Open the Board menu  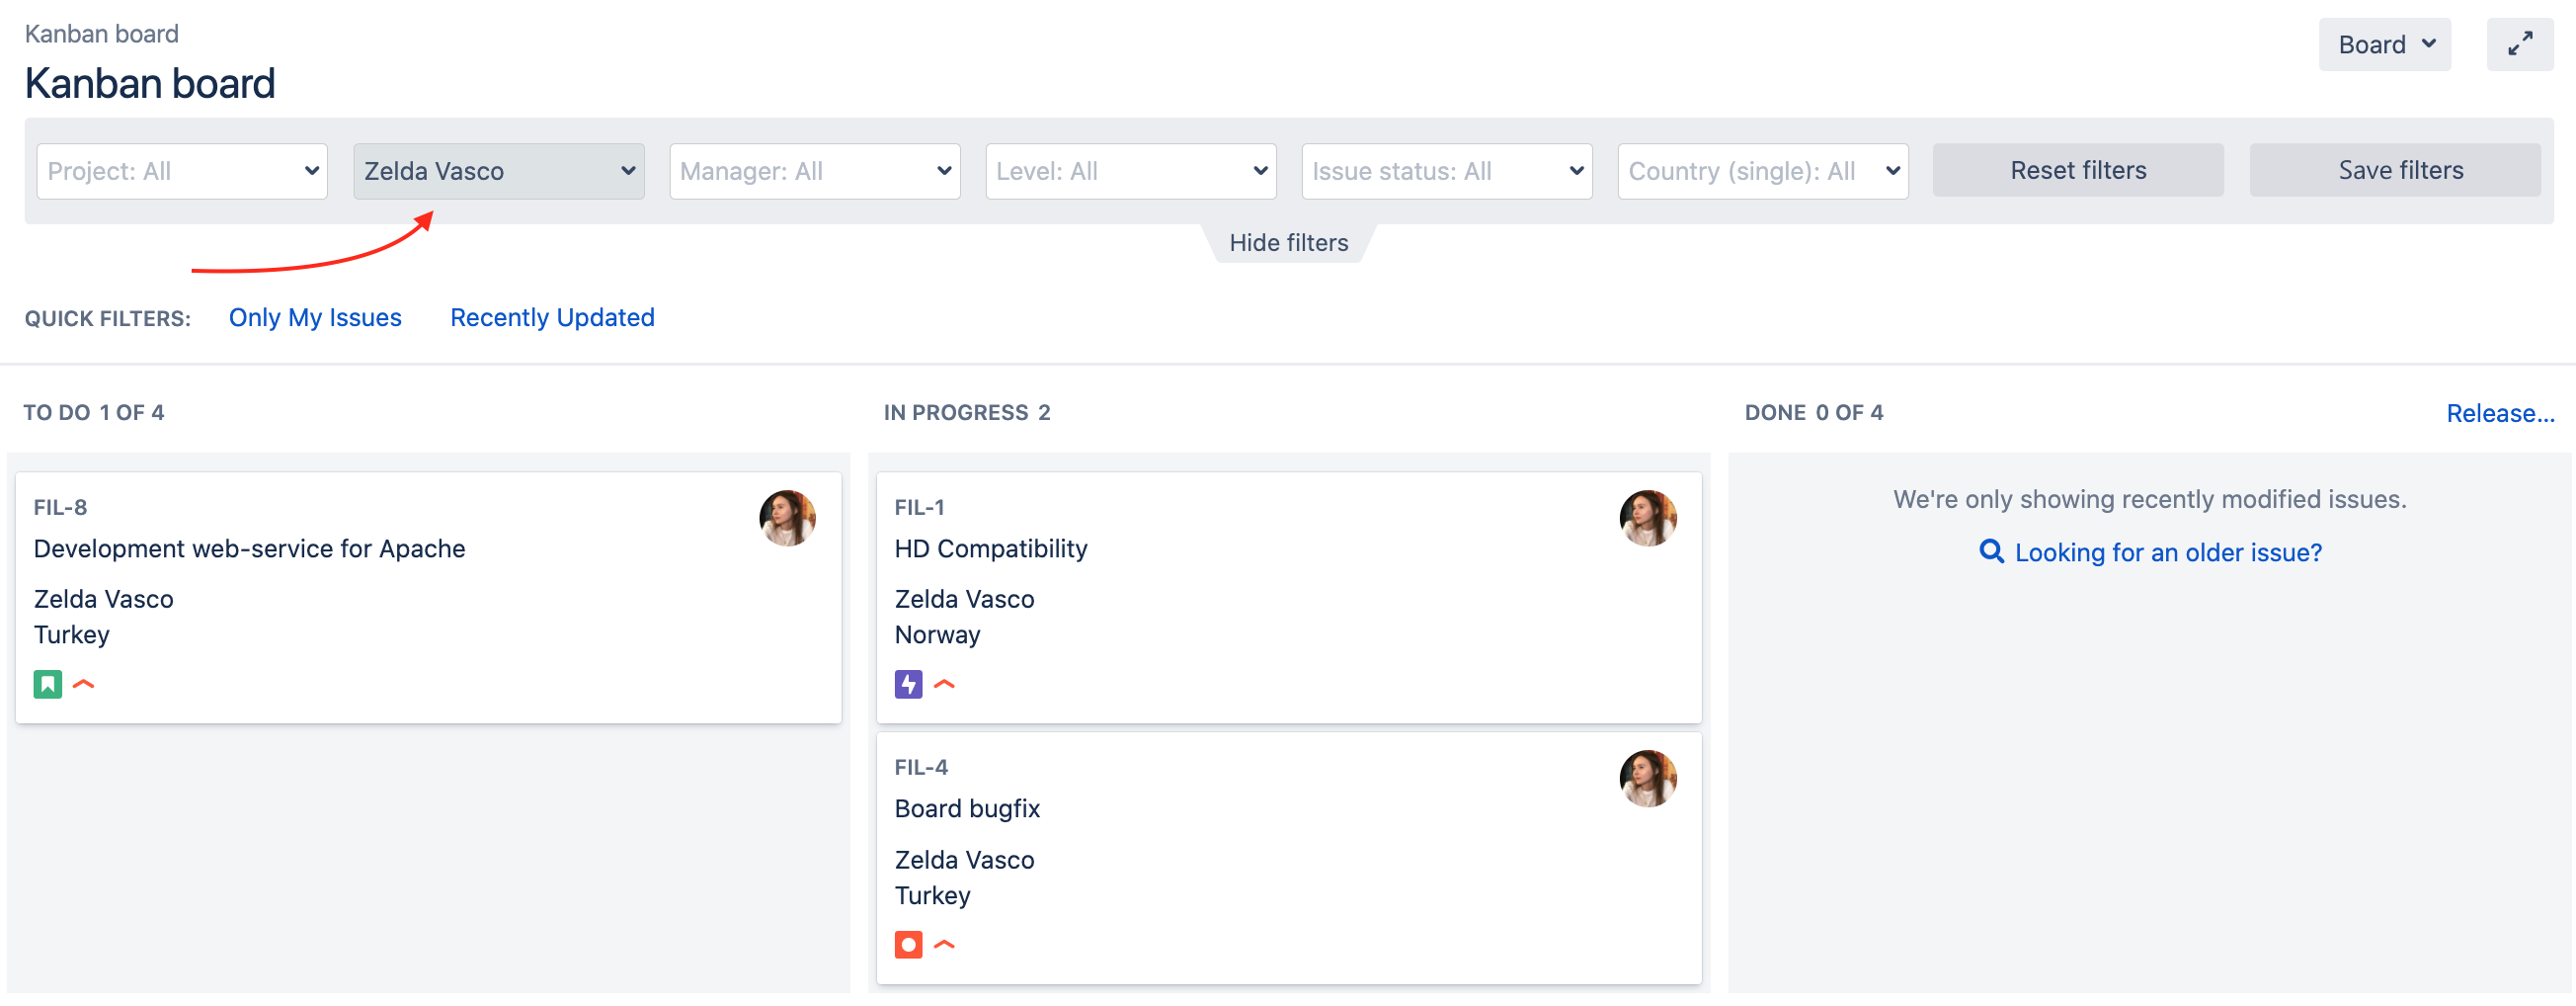[x=2384, y=44]
